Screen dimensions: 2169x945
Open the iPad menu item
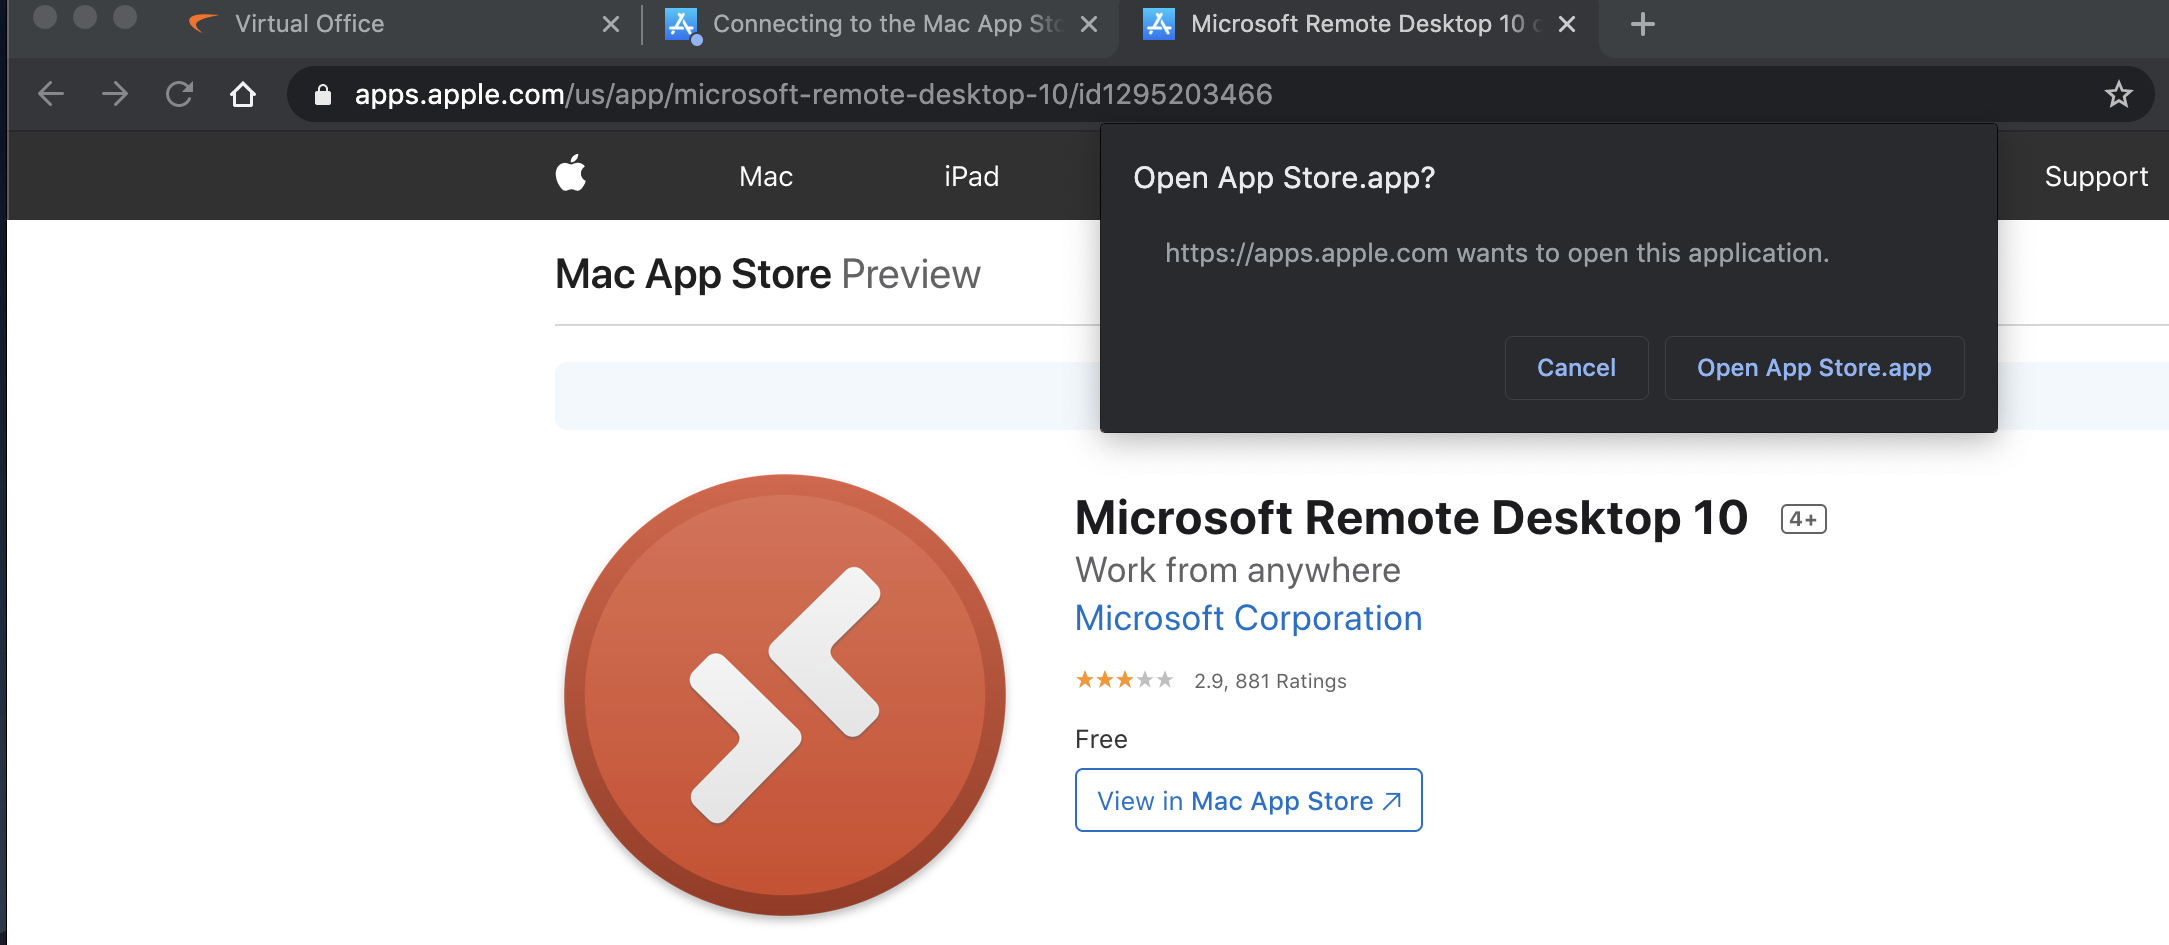click(x=971, y=177)
